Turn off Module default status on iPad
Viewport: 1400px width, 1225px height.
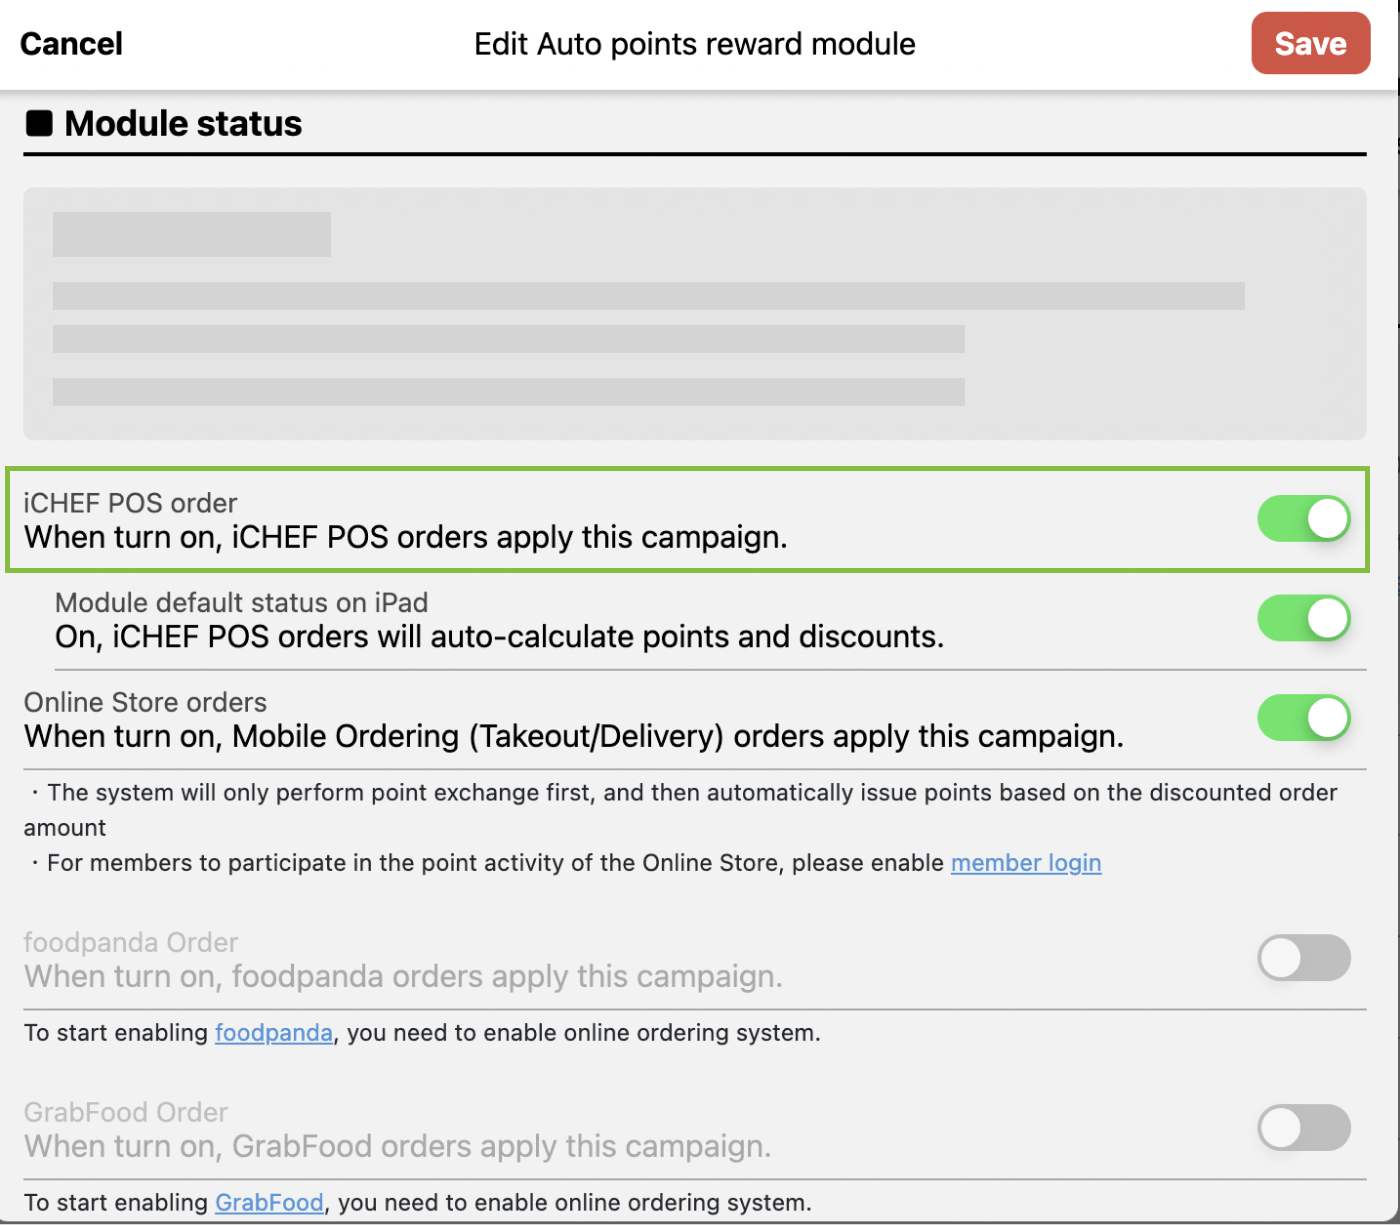(x=1303, y=619)
